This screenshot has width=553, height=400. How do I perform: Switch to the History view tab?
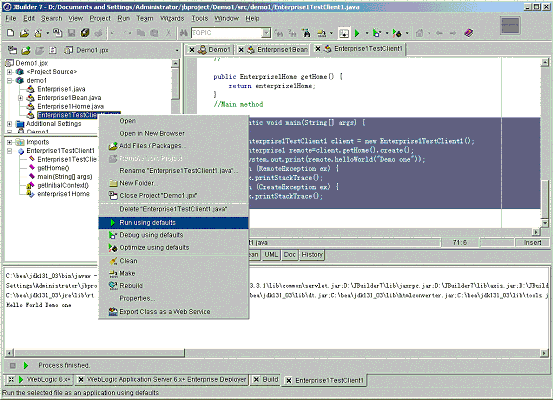pyautogui.click(x=312, y=255)
